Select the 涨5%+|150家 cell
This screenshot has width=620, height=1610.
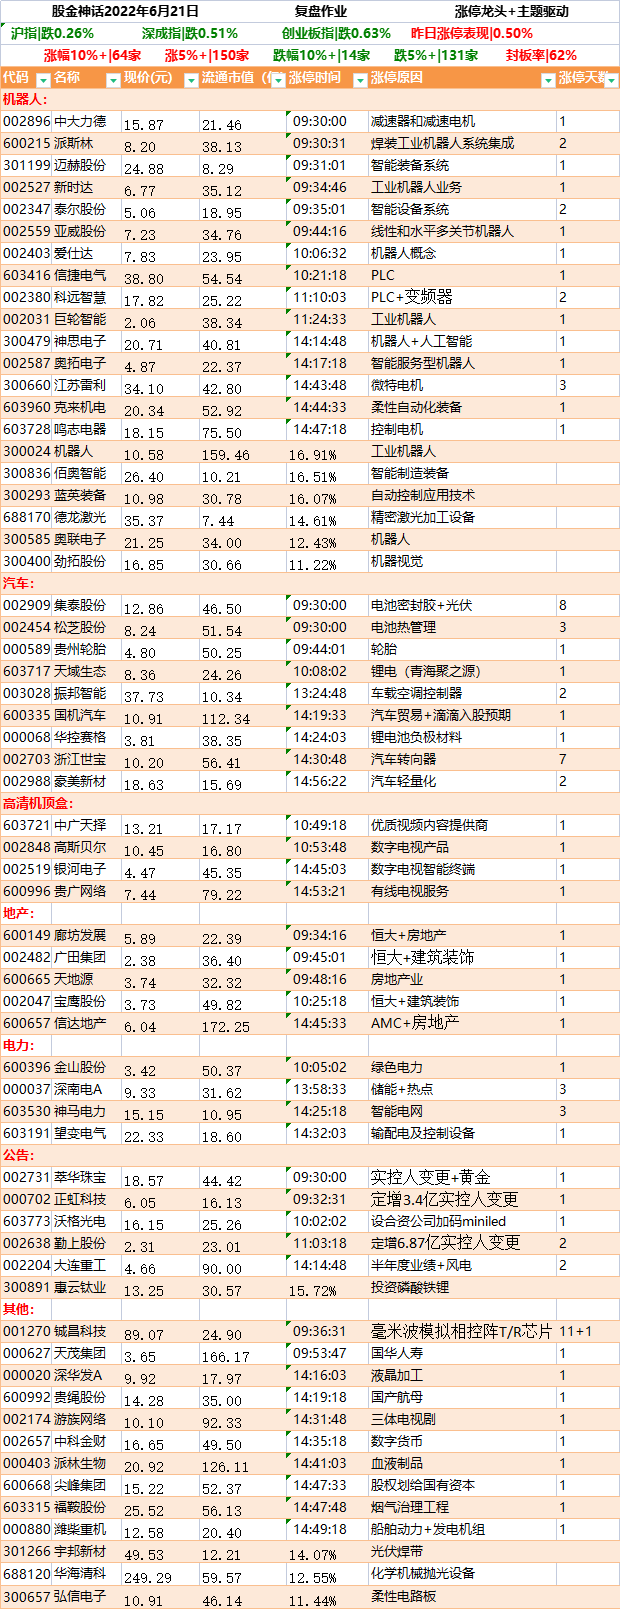tap(207, 55)
